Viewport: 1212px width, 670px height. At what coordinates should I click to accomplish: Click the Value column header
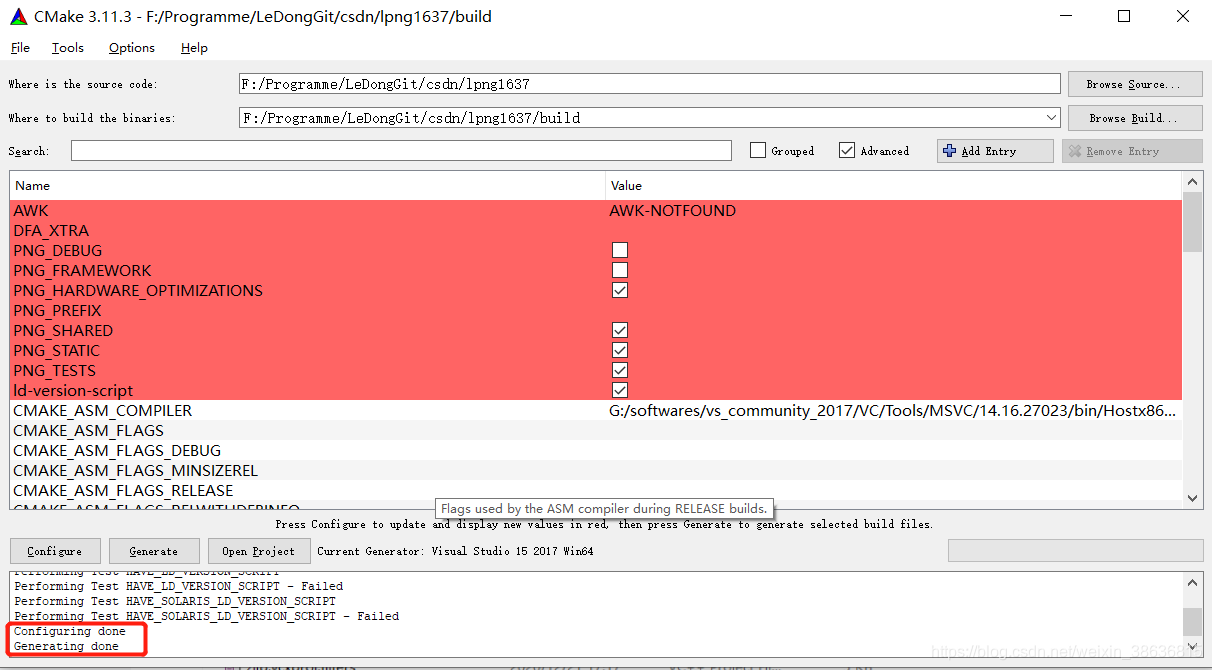(x=894, y=185)
